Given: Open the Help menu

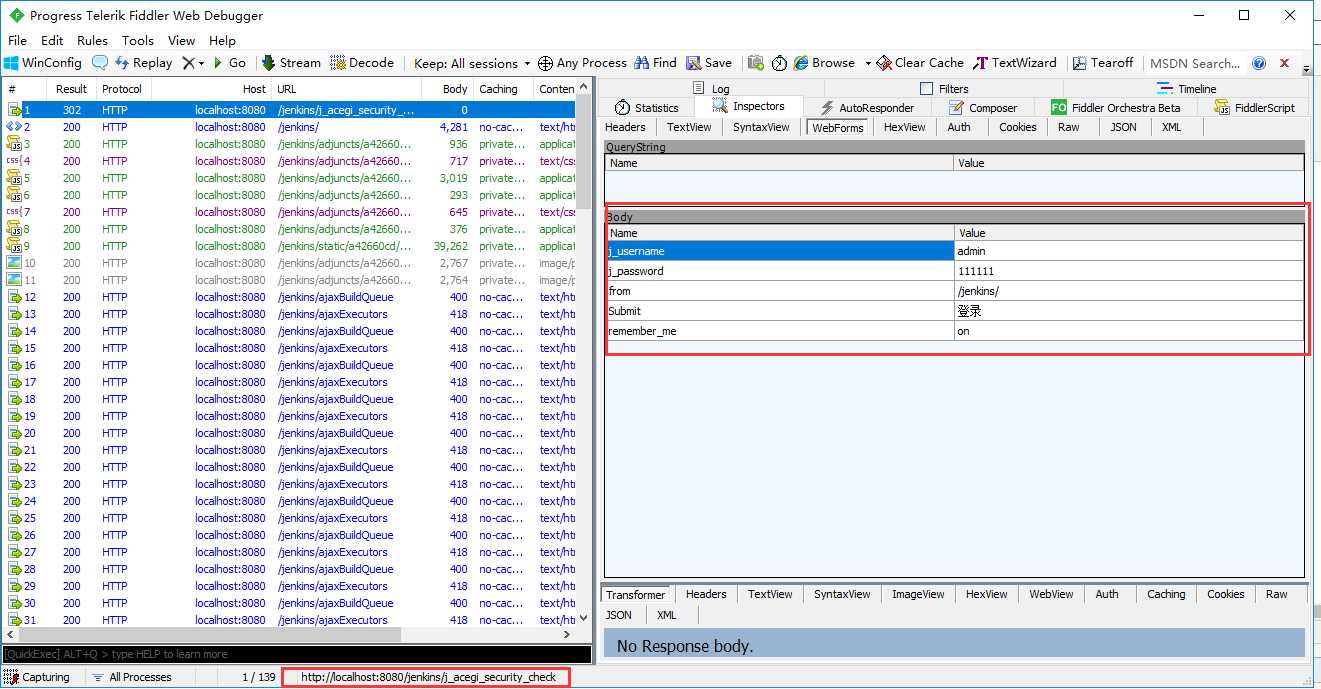Looking at the screenshot, I should [x=222, y=41].
